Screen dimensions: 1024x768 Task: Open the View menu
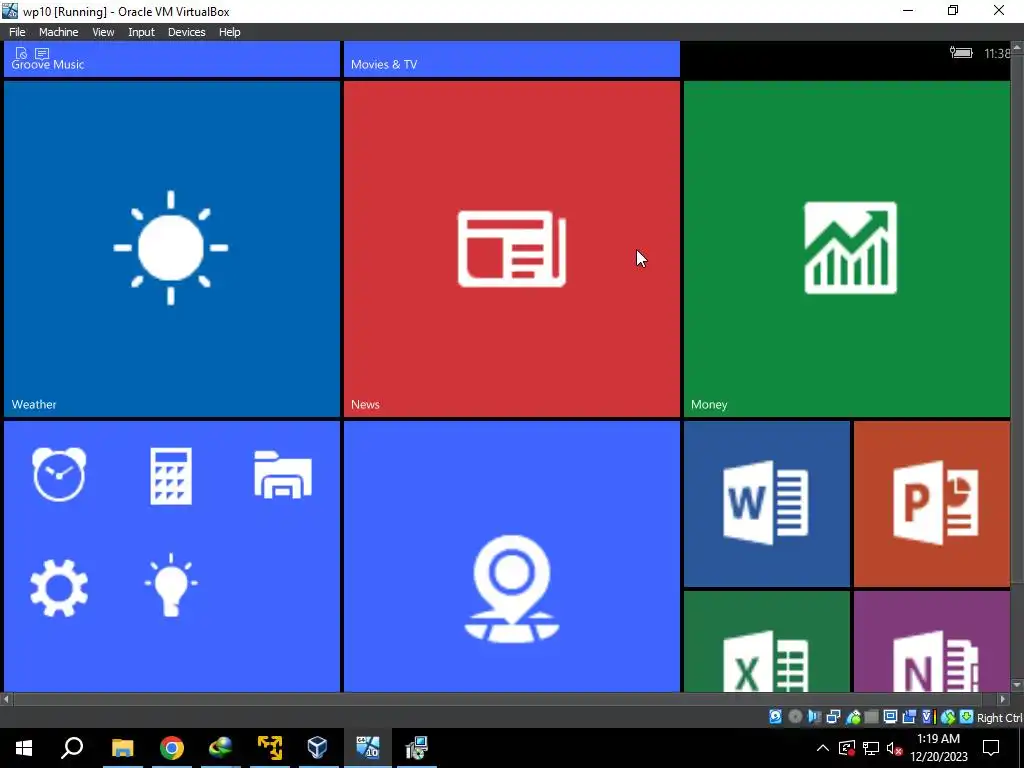[103, 32]
